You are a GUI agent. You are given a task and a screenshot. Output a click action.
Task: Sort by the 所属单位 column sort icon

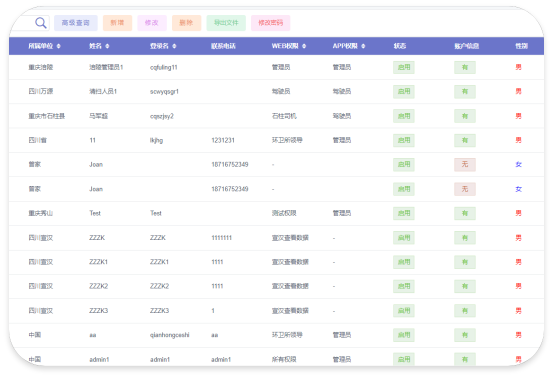coord(59,46)
